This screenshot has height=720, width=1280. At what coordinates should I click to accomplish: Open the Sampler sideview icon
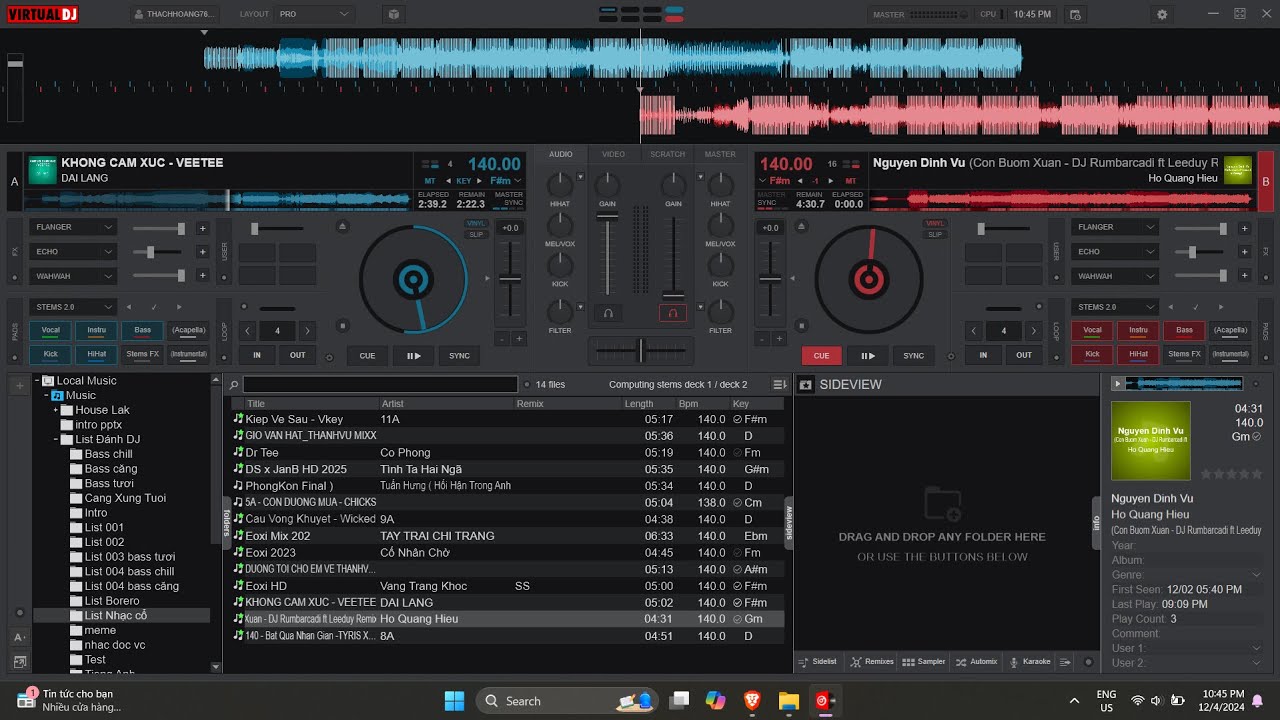click(923, 662)
